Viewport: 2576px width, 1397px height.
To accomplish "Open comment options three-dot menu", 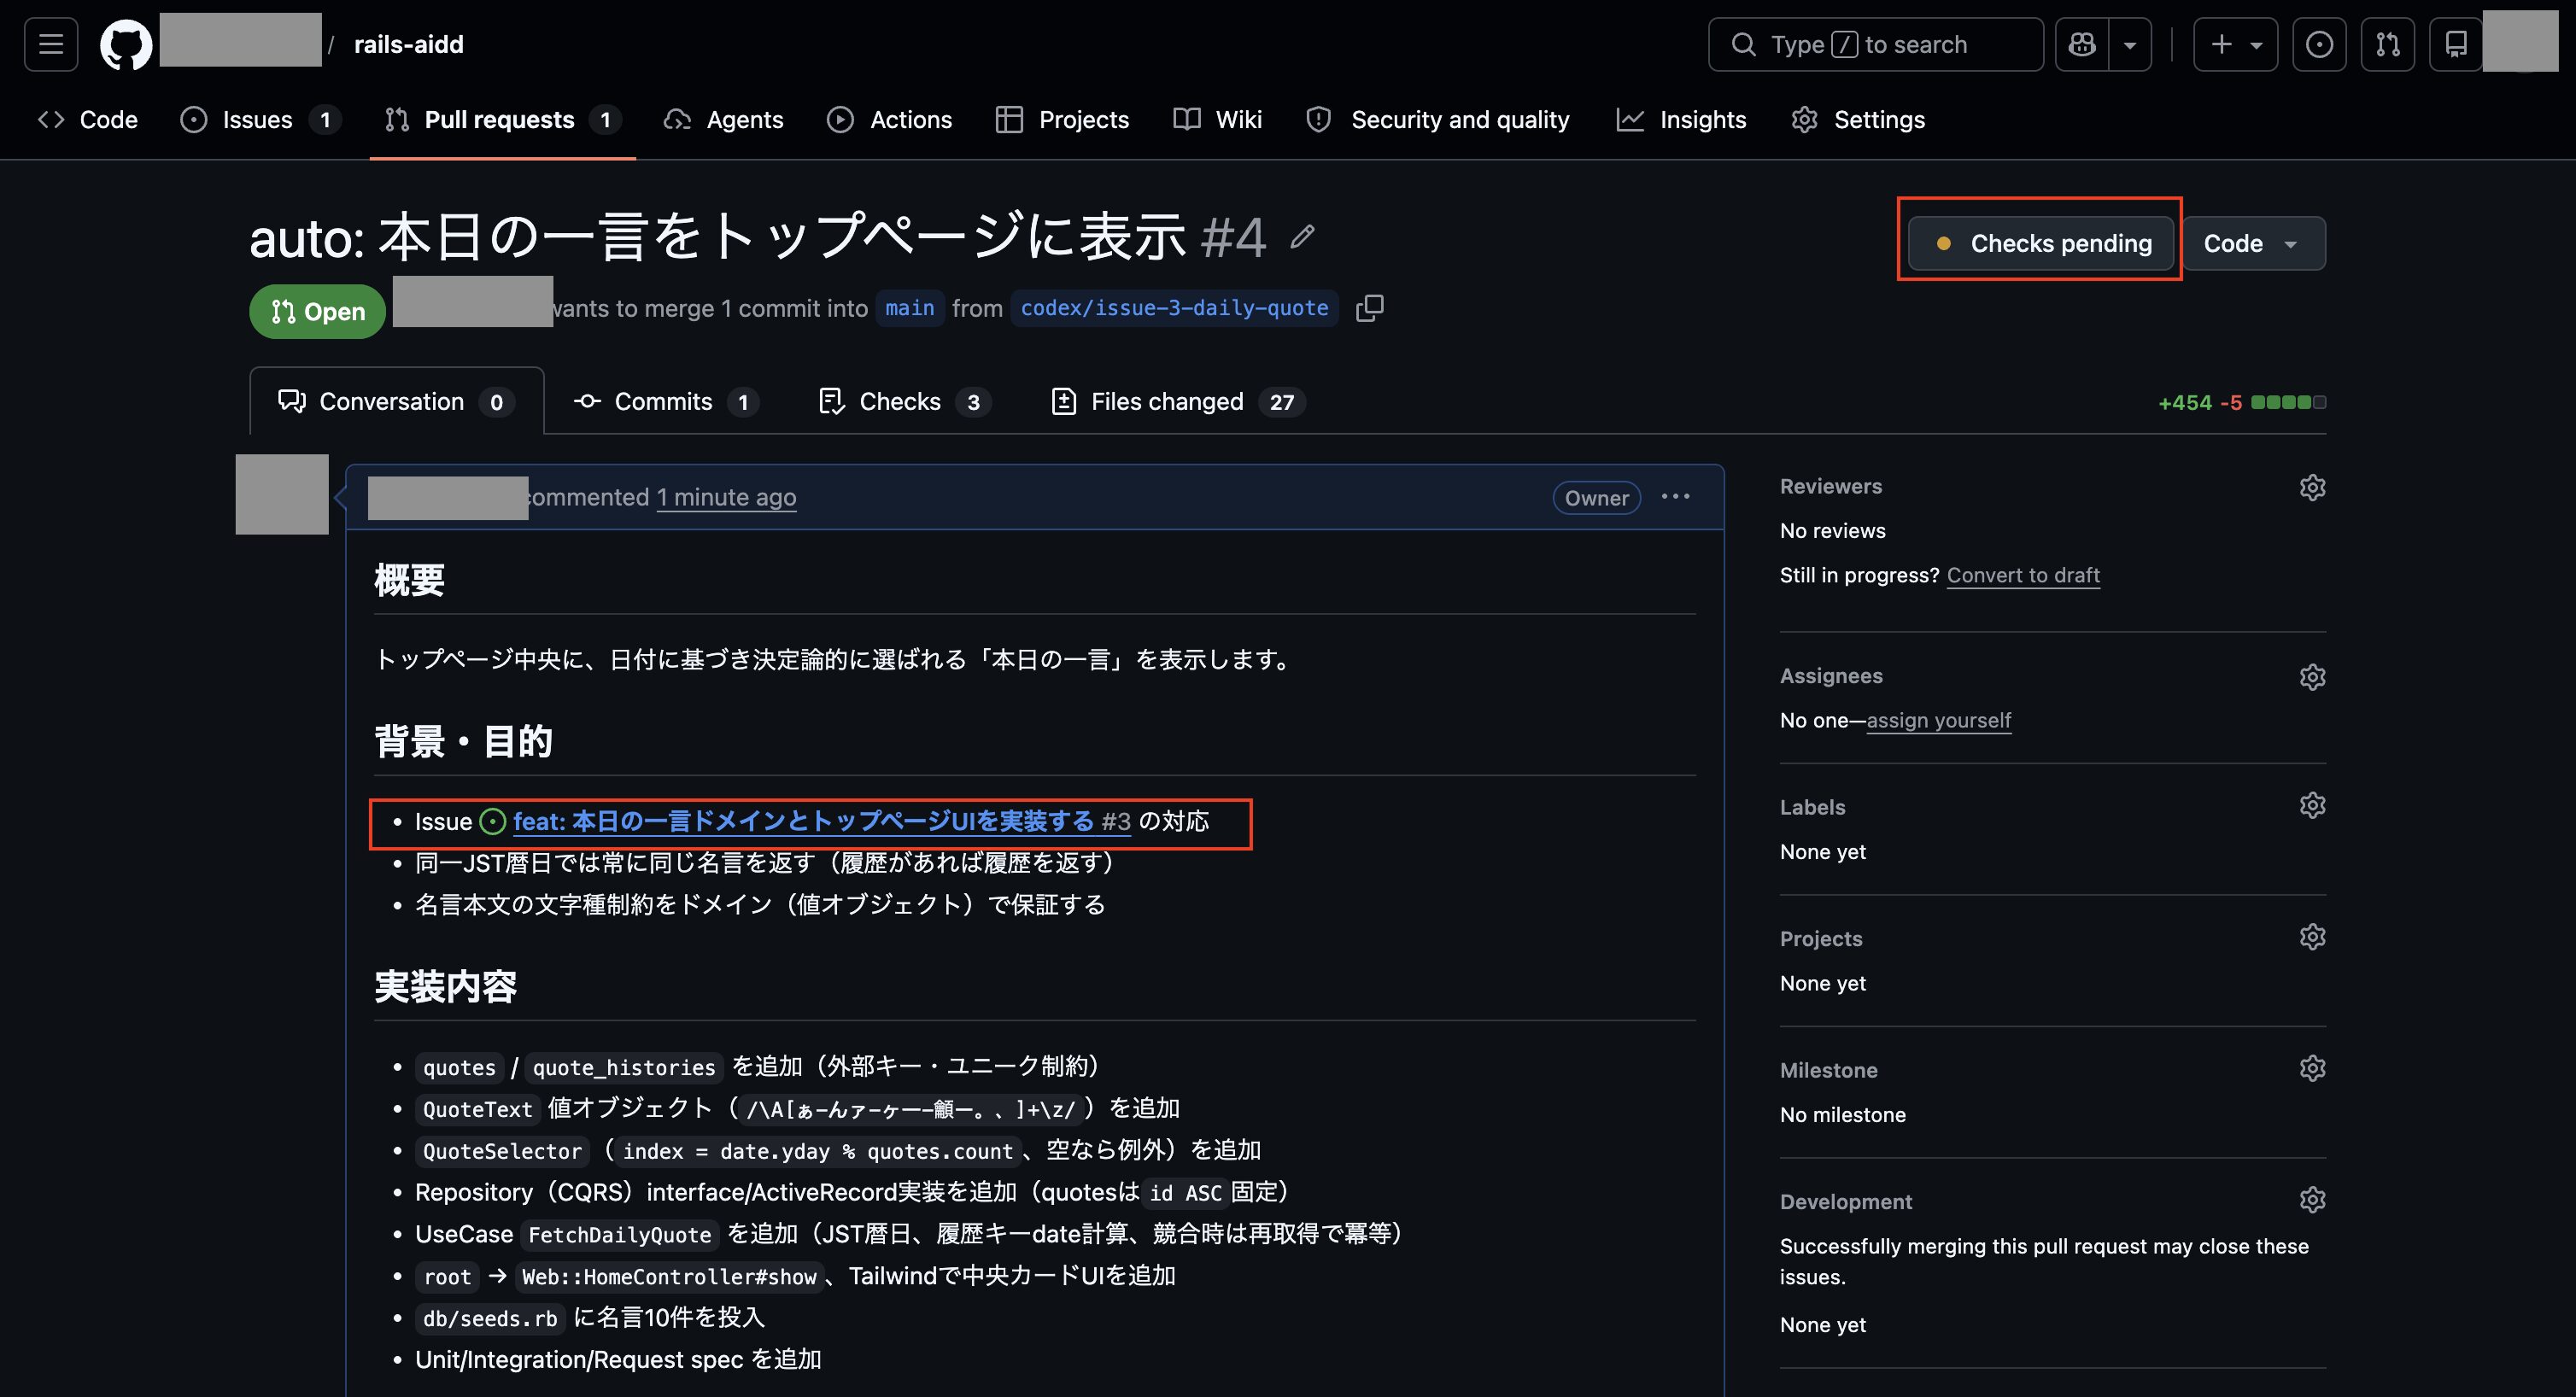I will click(x=1675, y=497).
